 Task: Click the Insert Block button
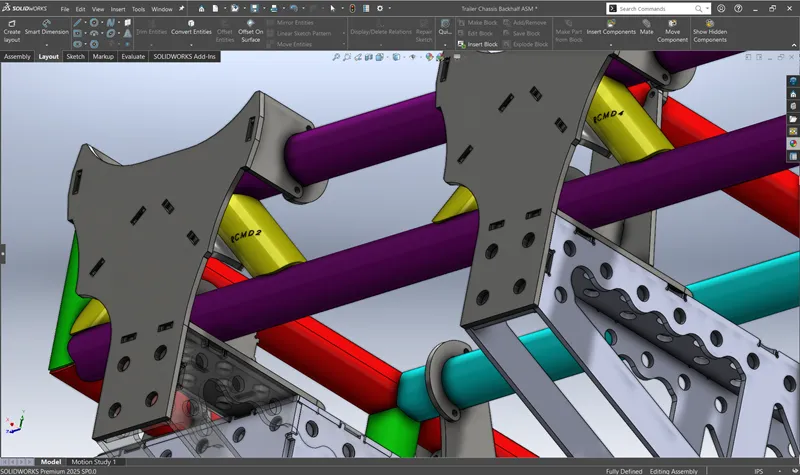point(478,44)
